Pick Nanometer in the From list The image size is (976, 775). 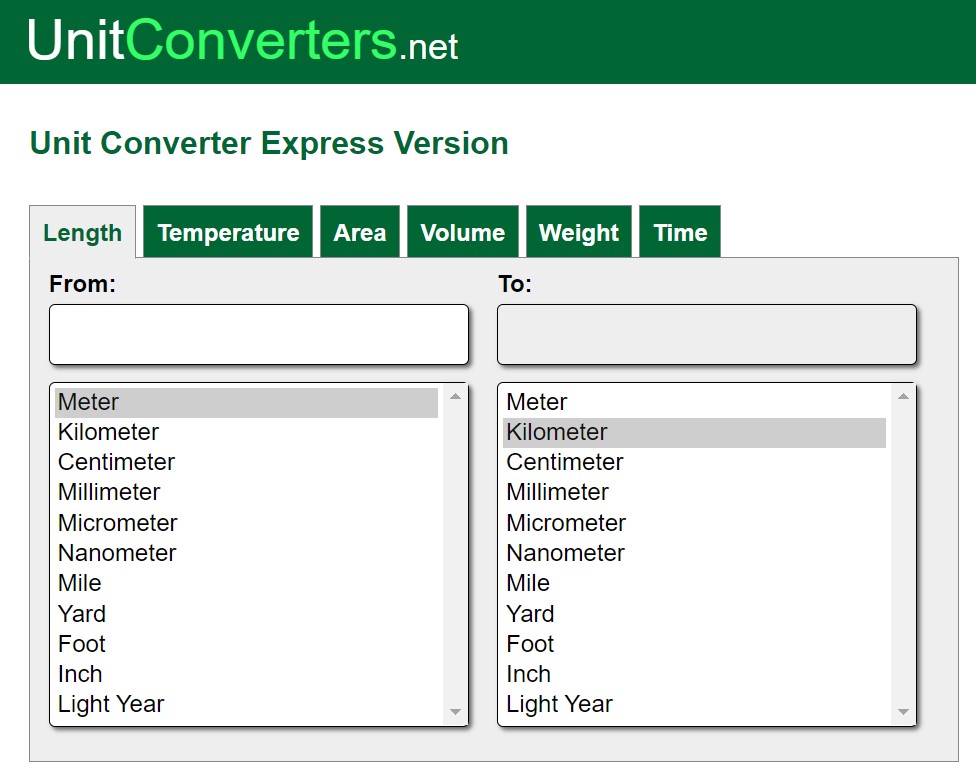click(x=246, y=553)
